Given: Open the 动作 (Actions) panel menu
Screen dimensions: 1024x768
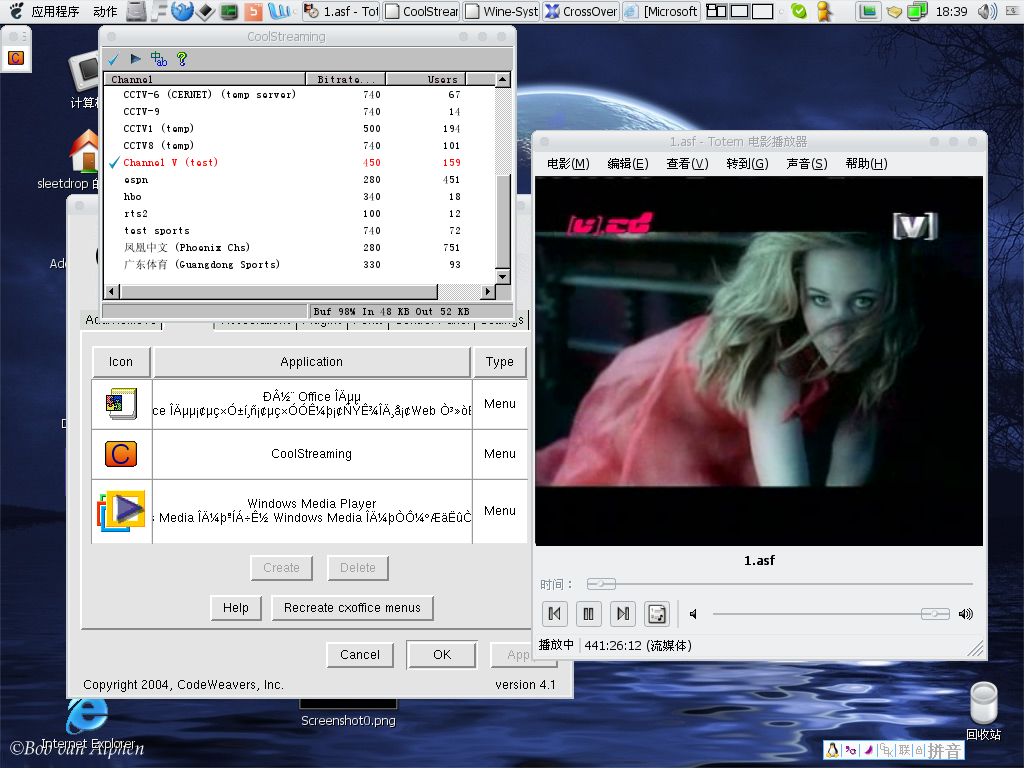Looking at the screenshot, I should pyautogui.click(x=105, y=11).
